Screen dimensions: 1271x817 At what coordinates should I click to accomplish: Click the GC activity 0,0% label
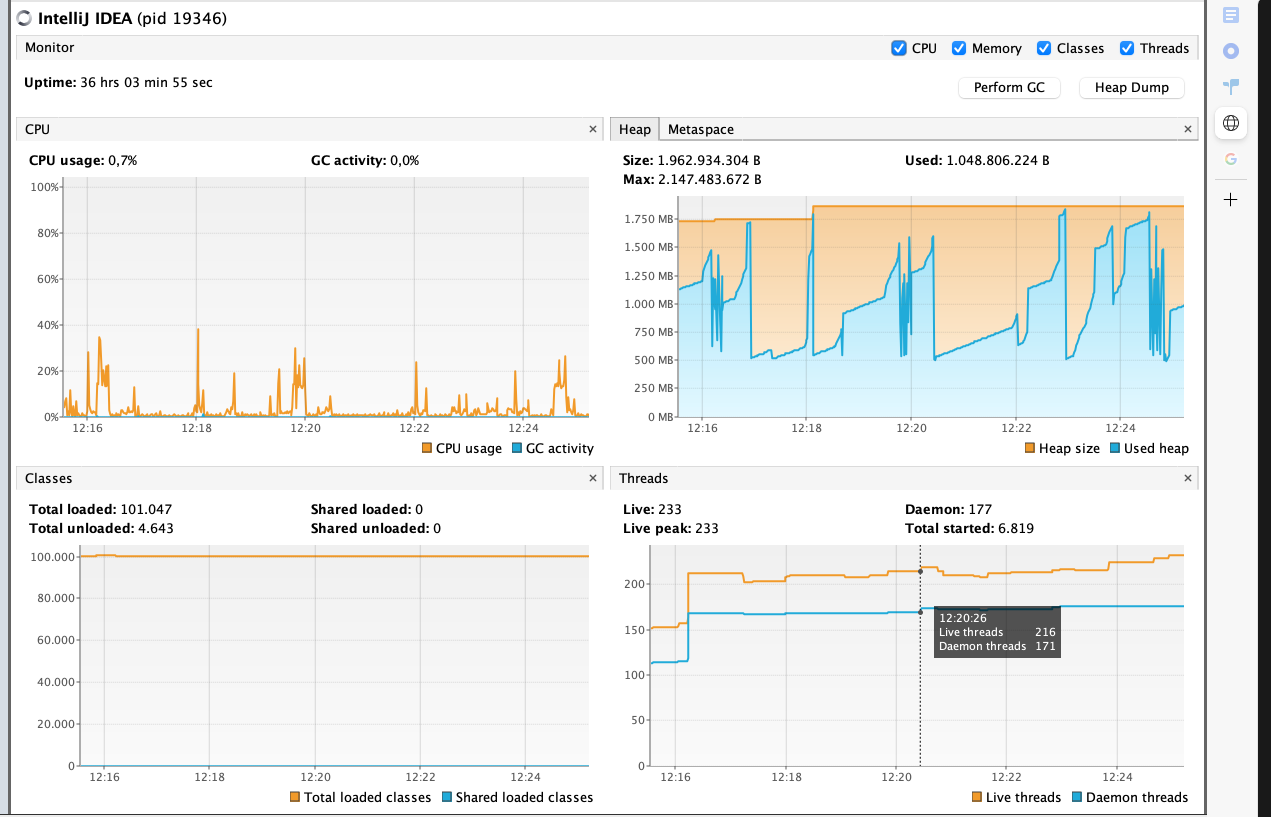(365, 160)
